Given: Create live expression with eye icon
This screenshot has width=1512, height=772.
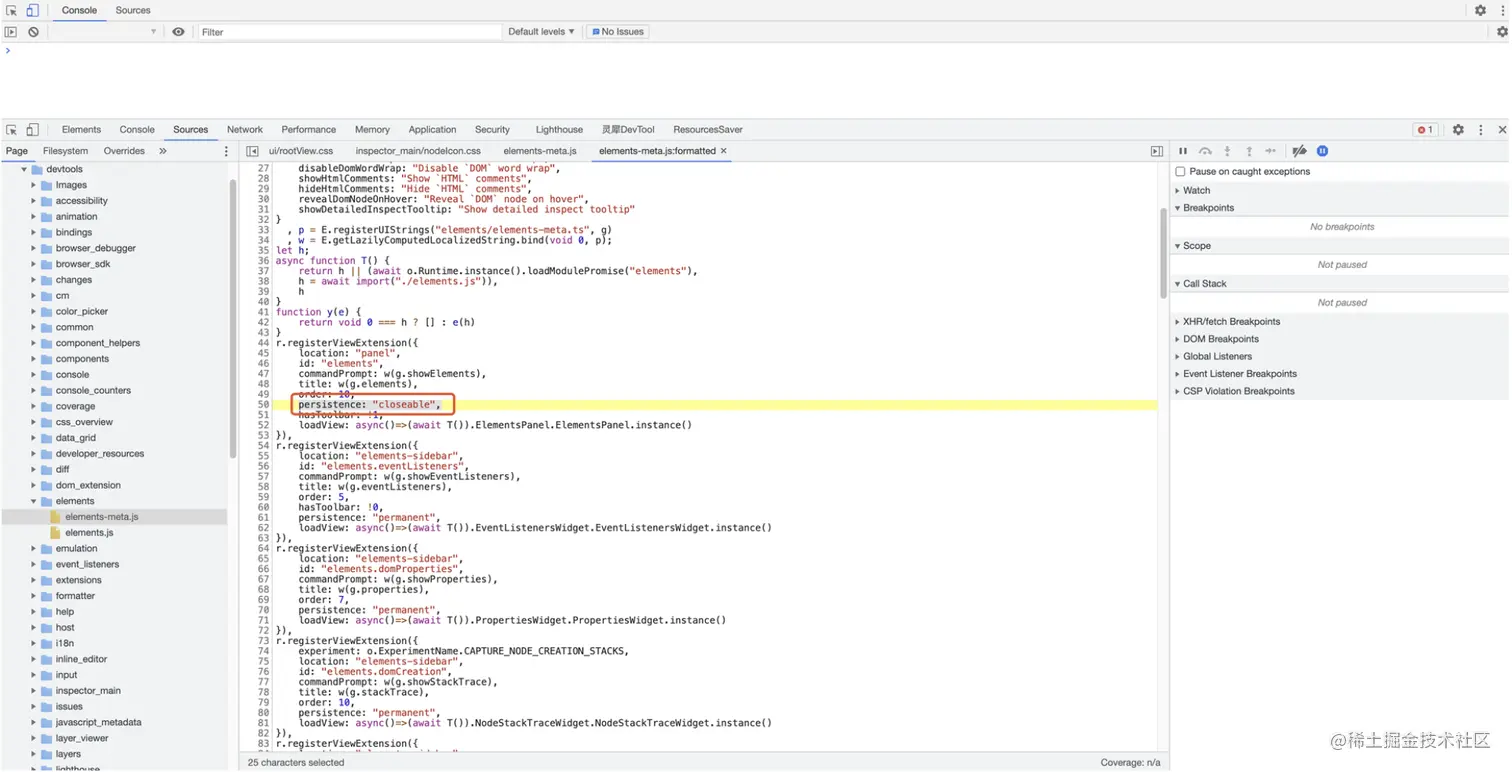Looking at the screenshot, I should pyautogui.click(x=178, y=32).
